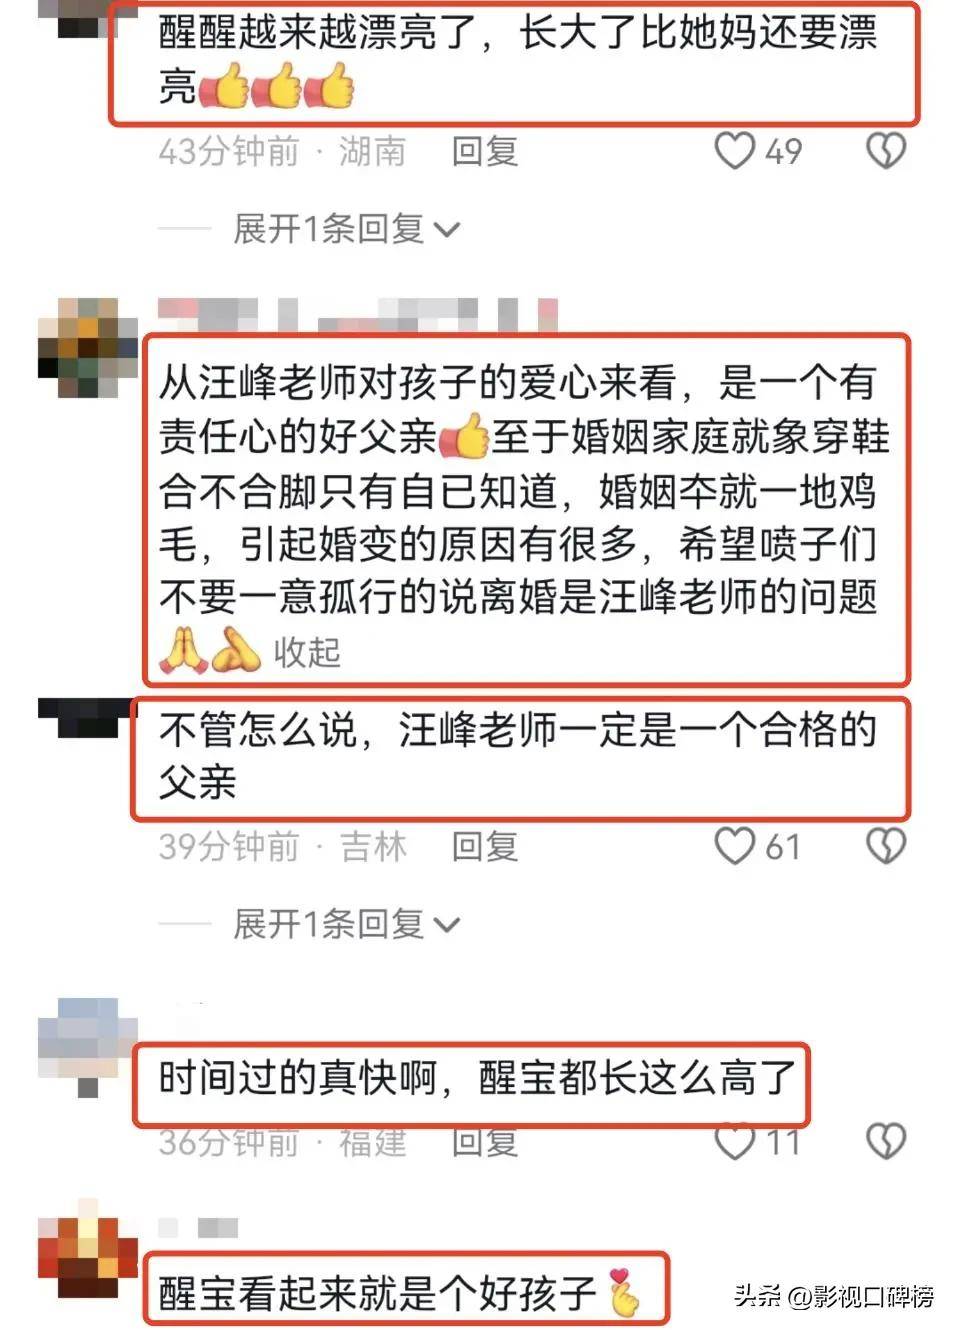Image resolution: width=956 pixels, height=1330 pixels.
Task: Open blurred username above the long comment
Action: [x=357, y=314]
